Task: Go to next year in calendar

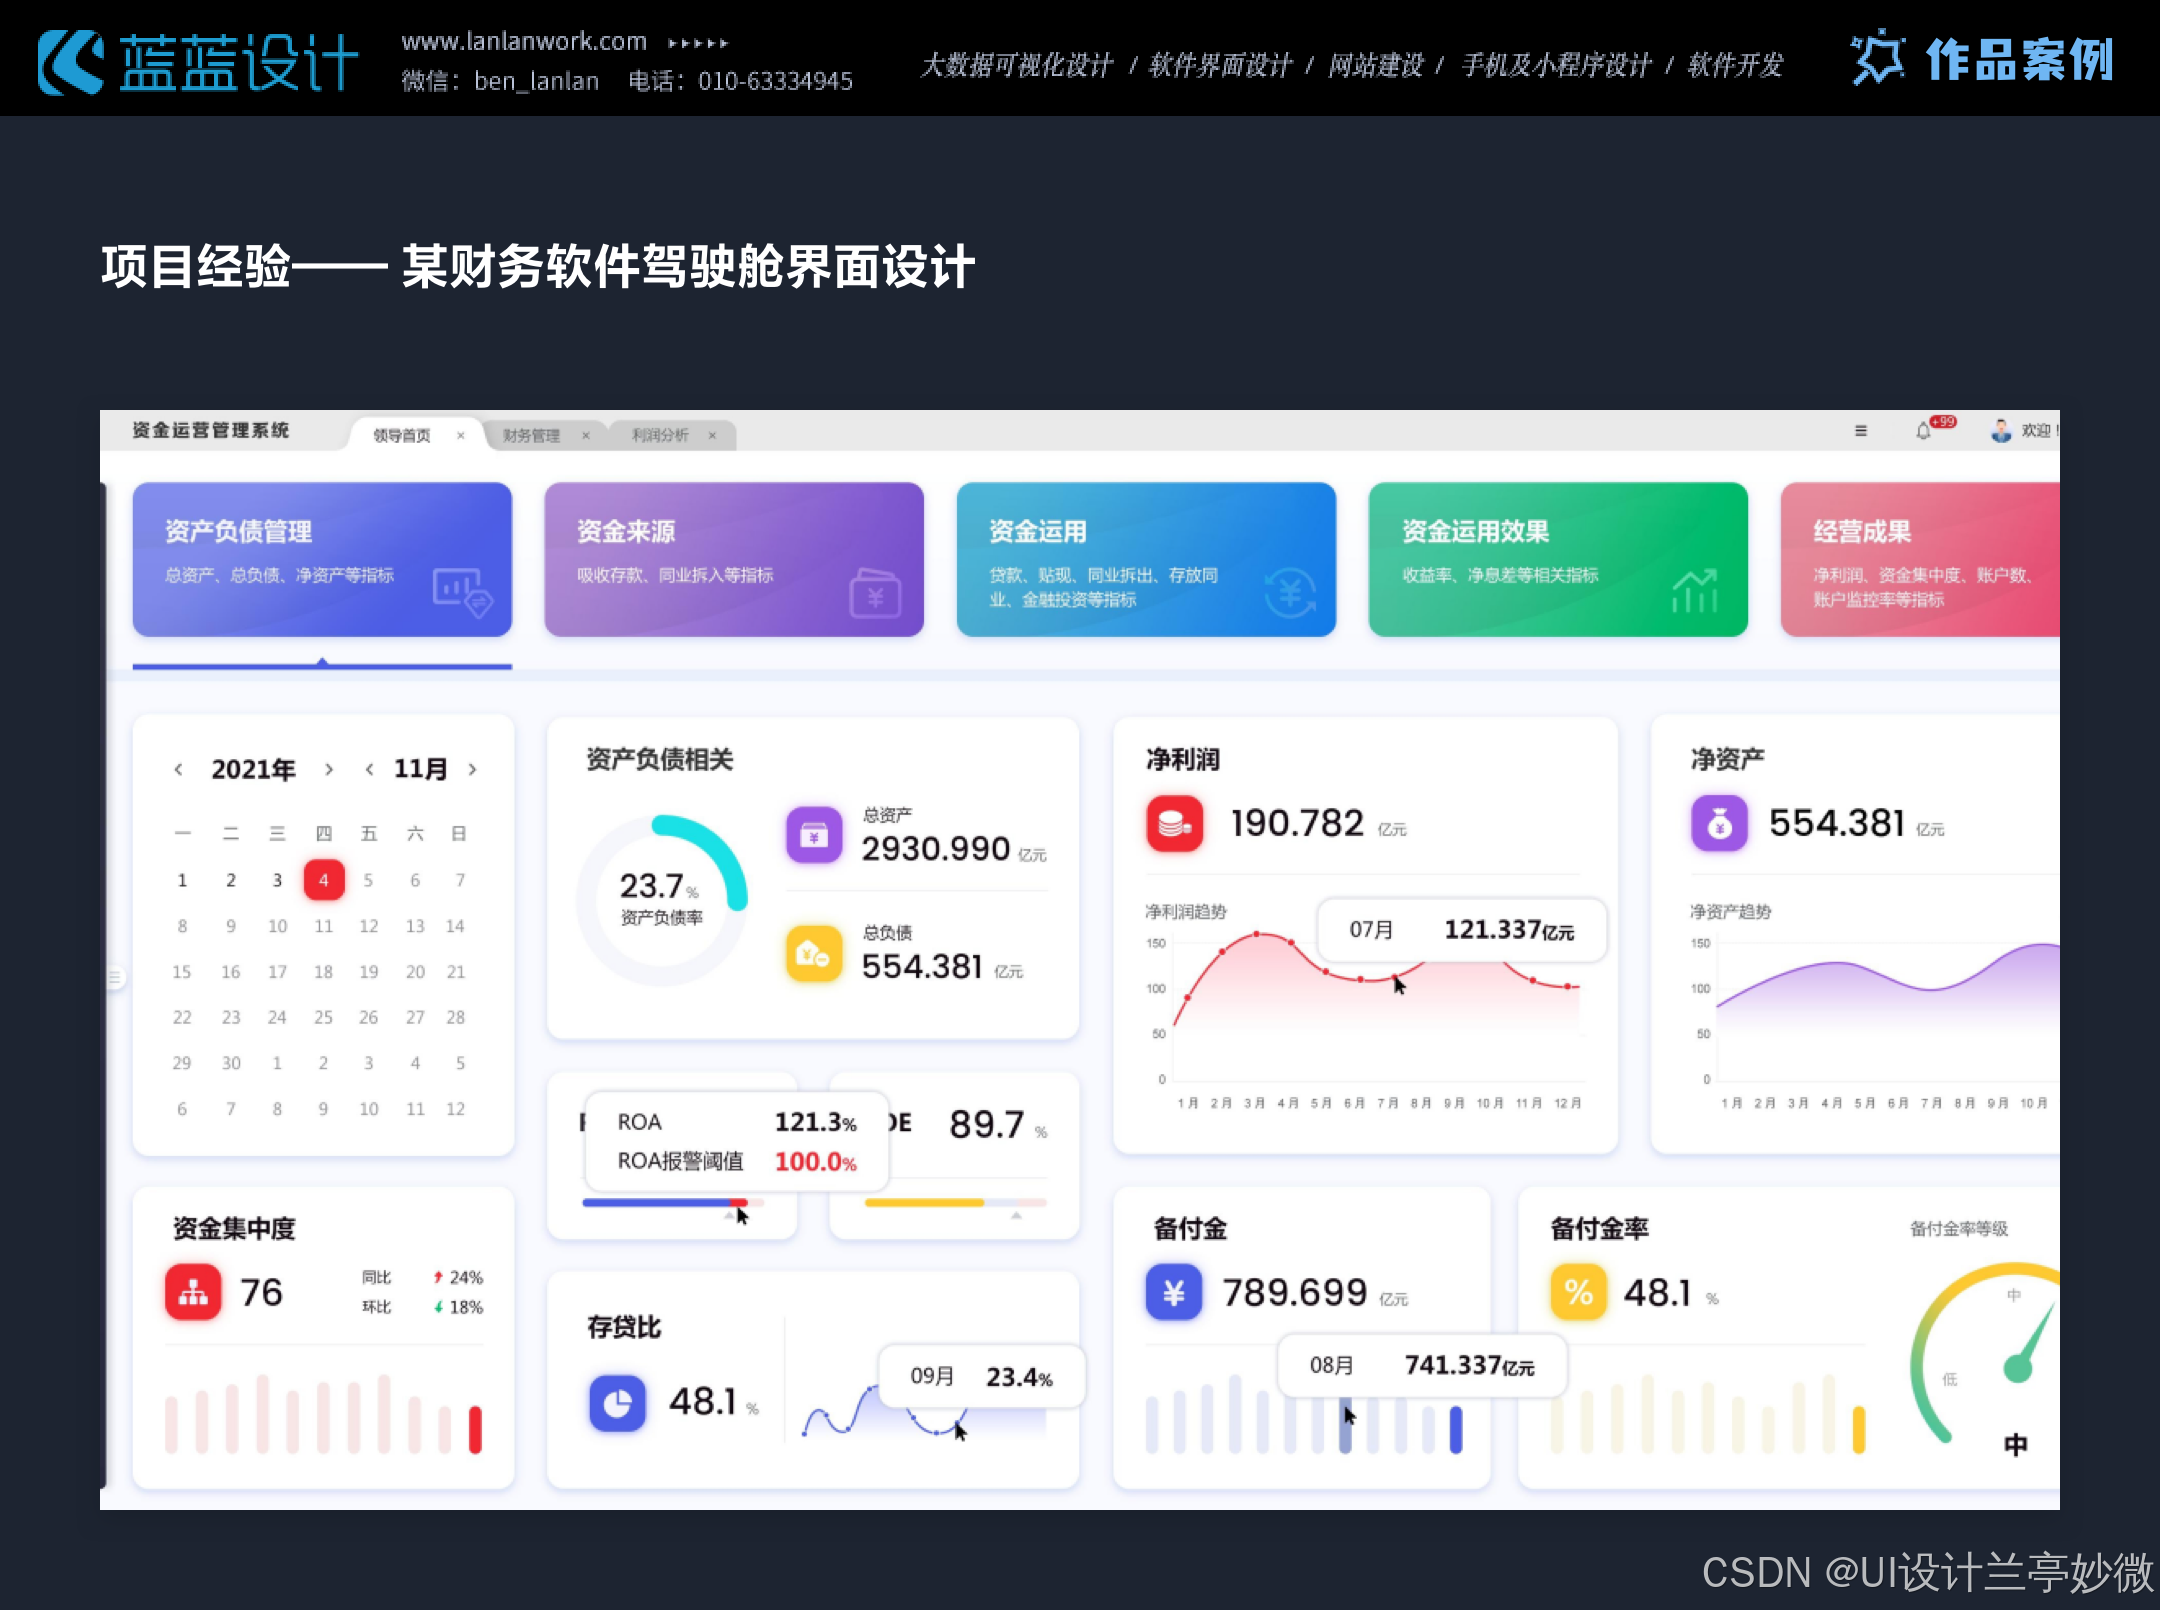Action: (328, 769)
